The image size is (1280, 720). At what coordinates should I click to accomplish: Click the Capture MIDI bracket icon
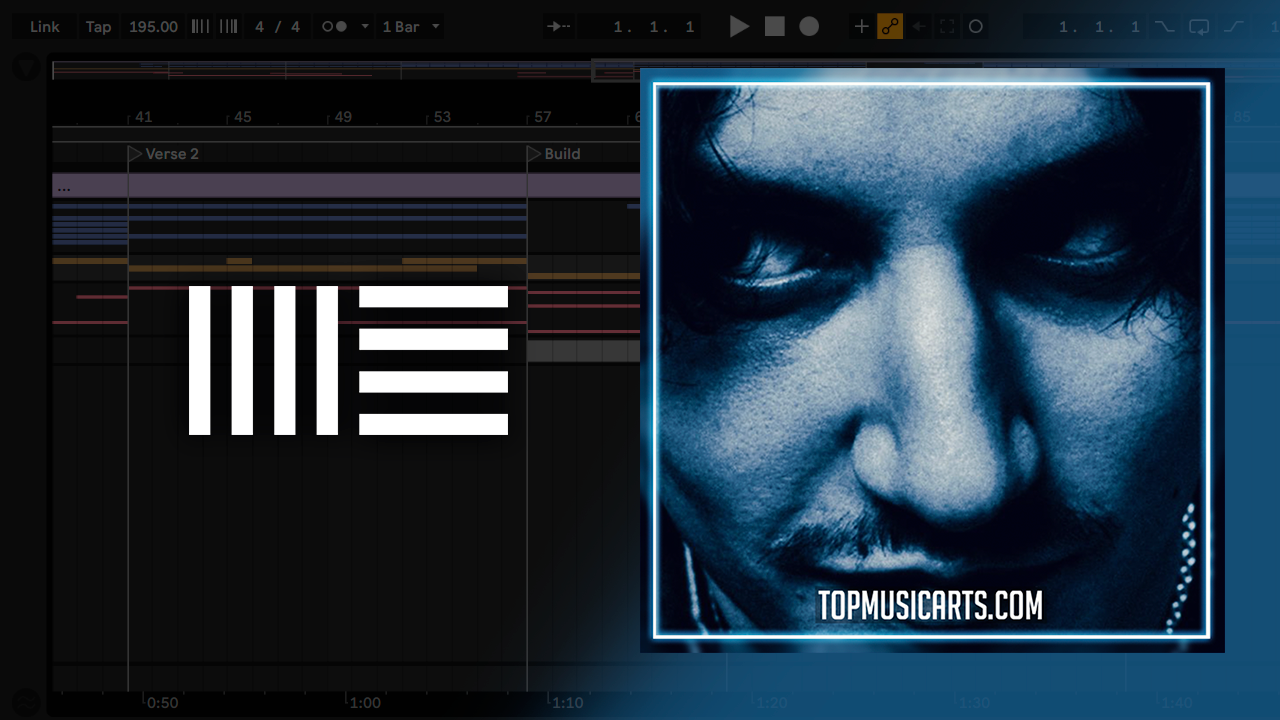pyautogui.click(x=947, y=27)
